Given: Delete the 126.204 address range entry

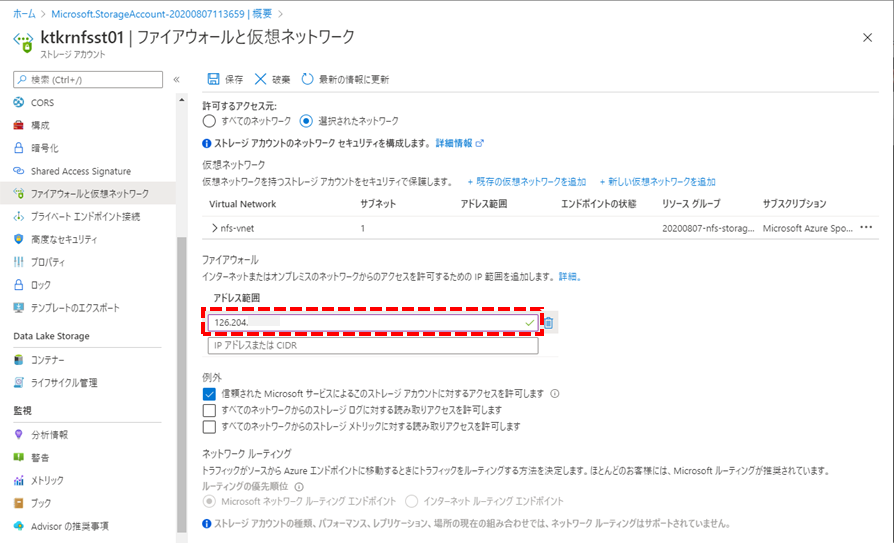Looking at the screenshot, I should [548, 323].
